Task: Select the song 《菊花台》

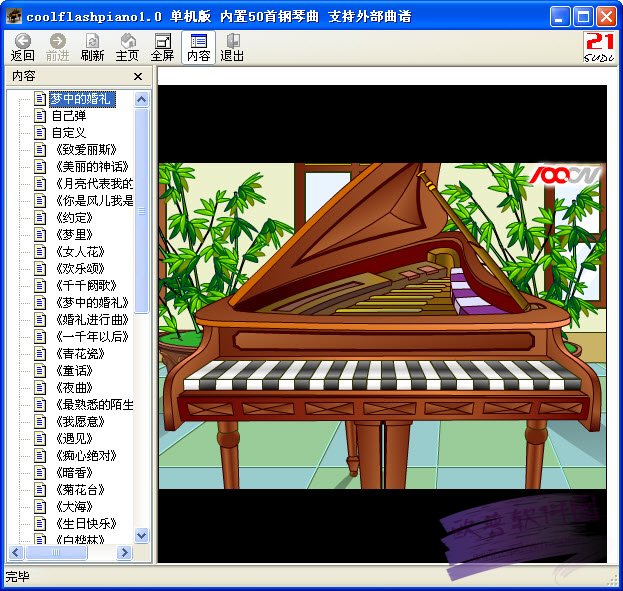Action: pyautogui.click(x=79, y=490)
